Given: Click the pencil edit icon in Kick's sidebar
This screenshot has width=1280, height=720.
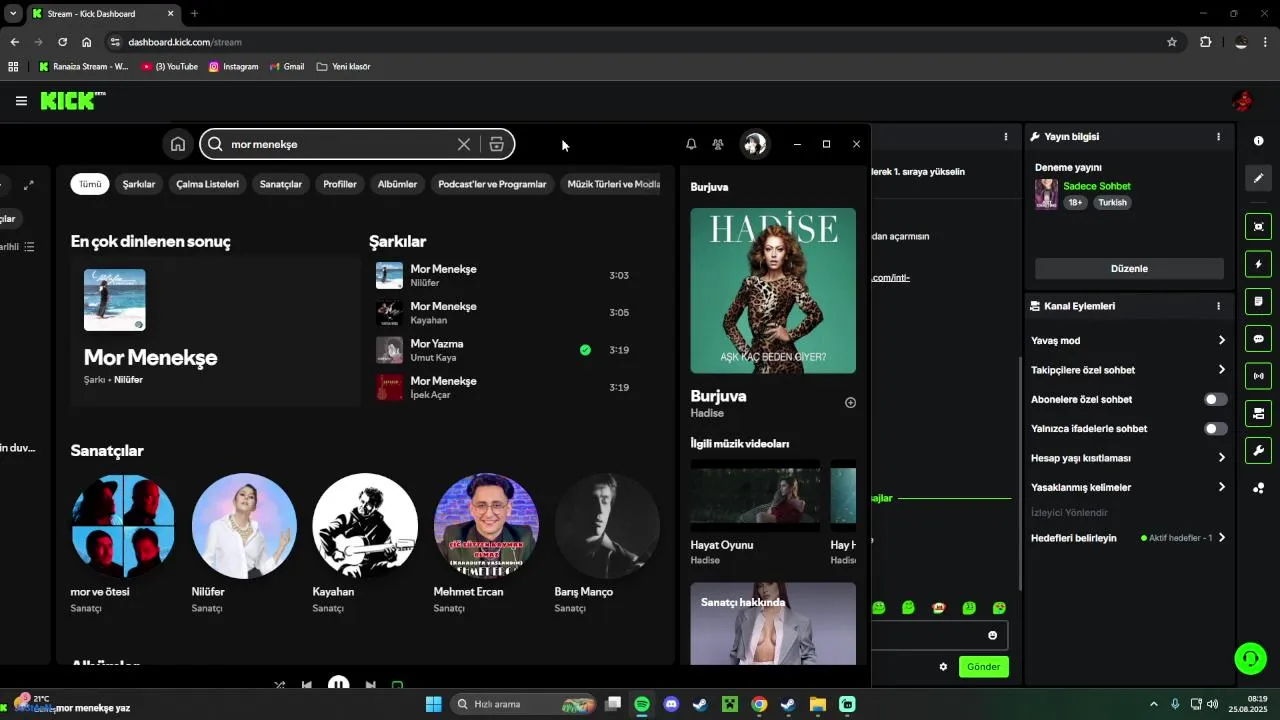Looking at the screenshot, I should [1259, 178].
